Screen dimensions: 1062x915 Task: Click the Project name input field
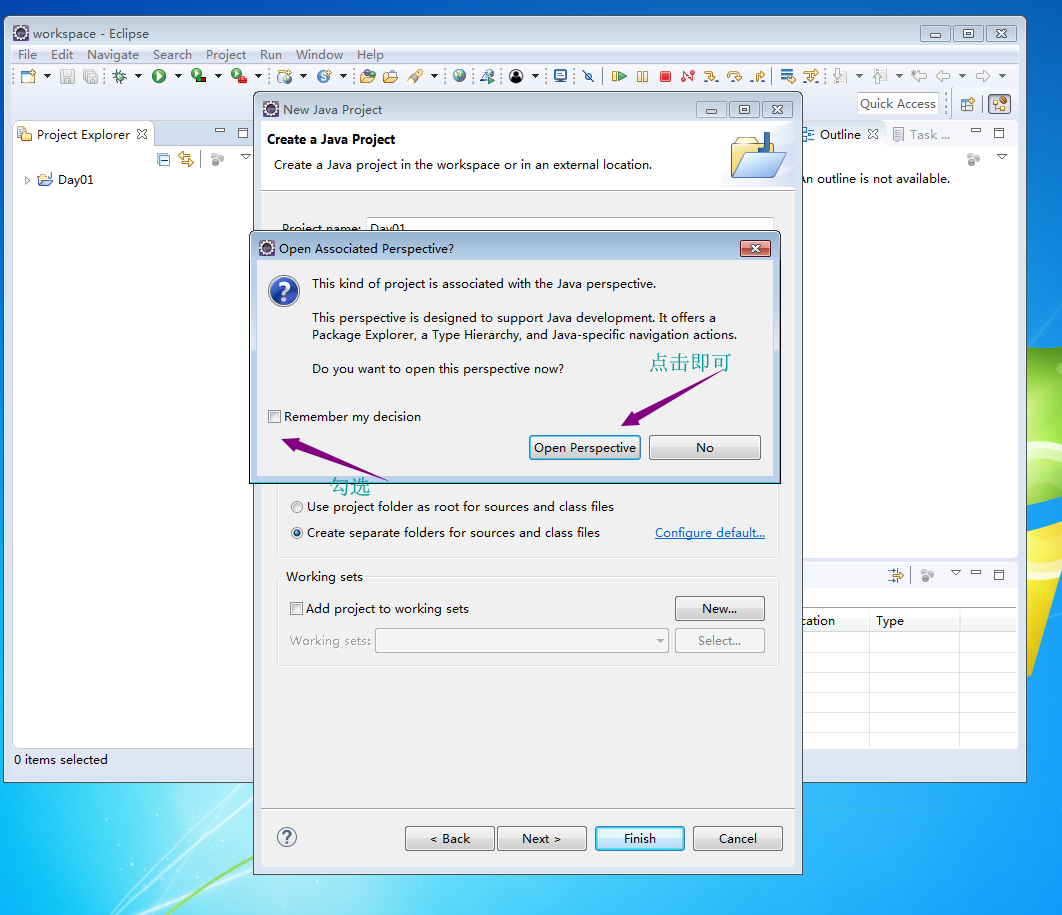pos(570,225)
